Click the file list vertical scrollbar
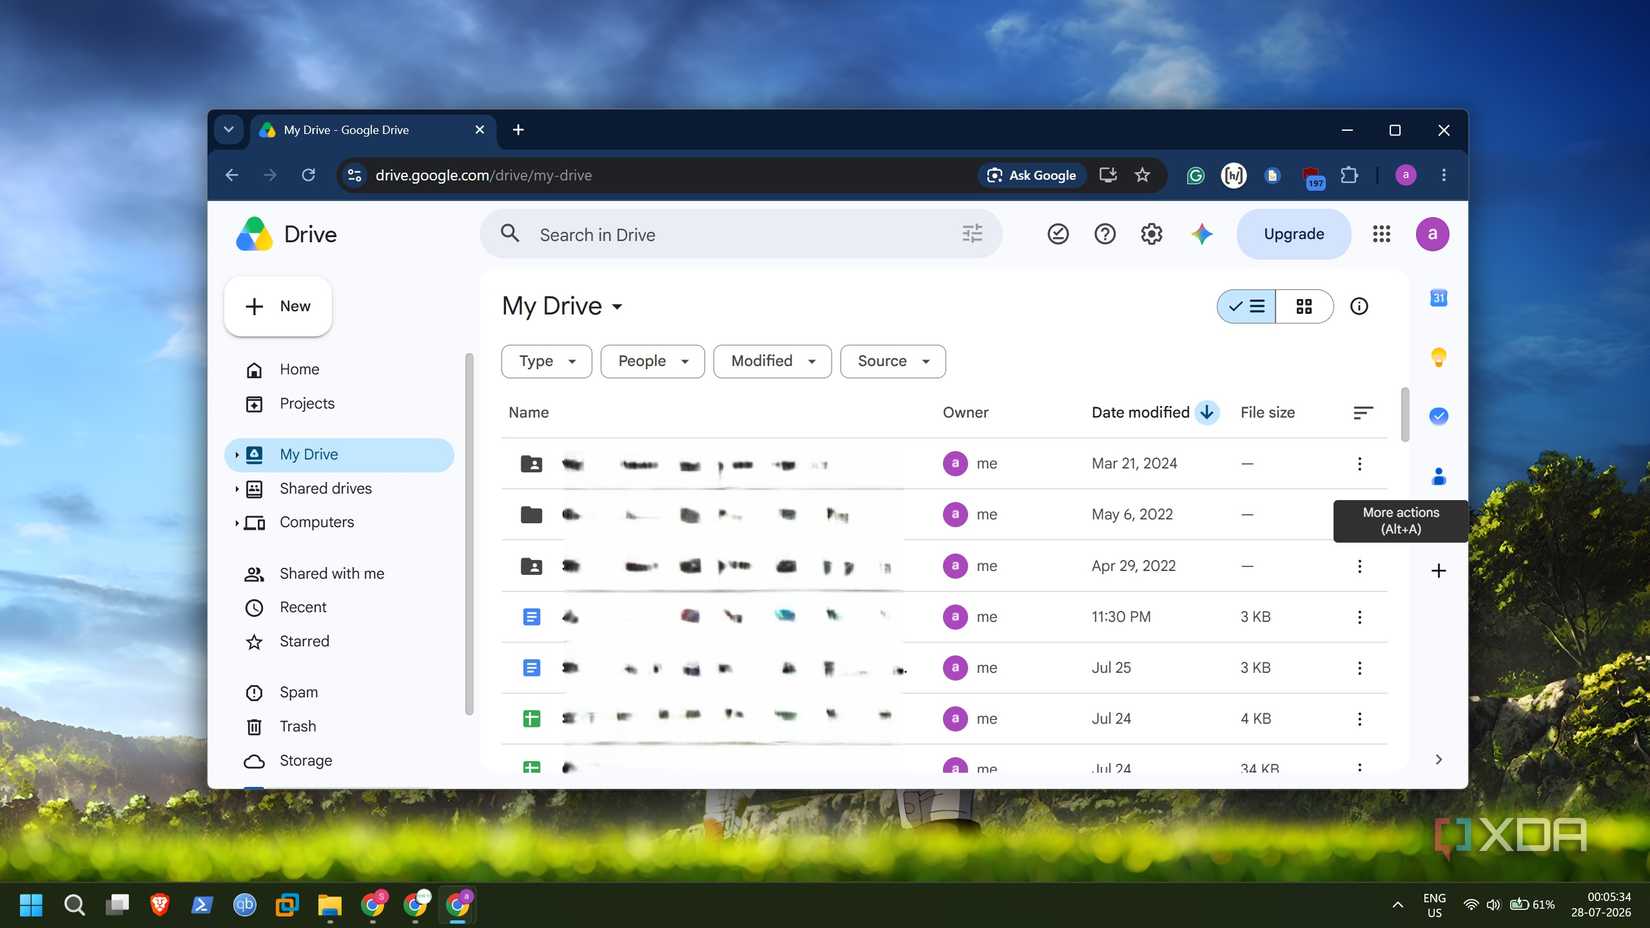Image resolution: width=1650 pixels, height=928 pixels. tap(1404, 415)
